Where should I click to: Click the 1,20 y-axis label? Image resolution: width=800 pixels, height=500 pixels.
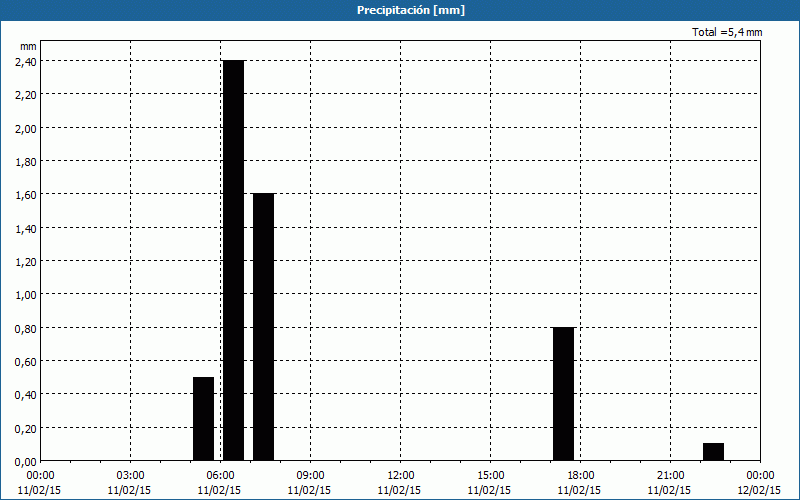click(26, 261)
